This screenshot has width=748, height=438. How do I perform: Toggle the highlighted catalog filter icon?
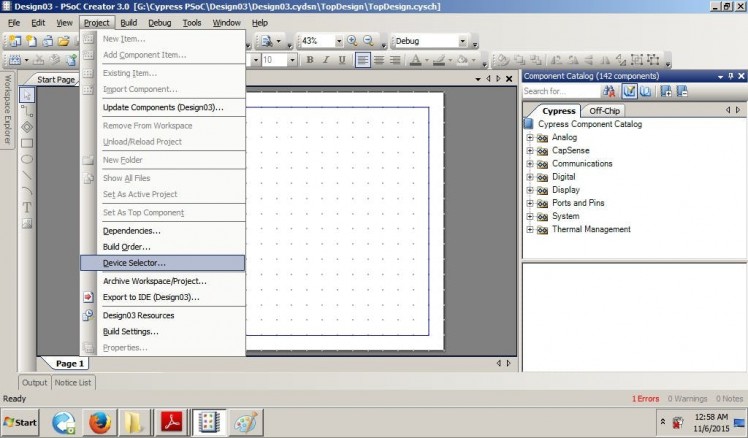629,91
